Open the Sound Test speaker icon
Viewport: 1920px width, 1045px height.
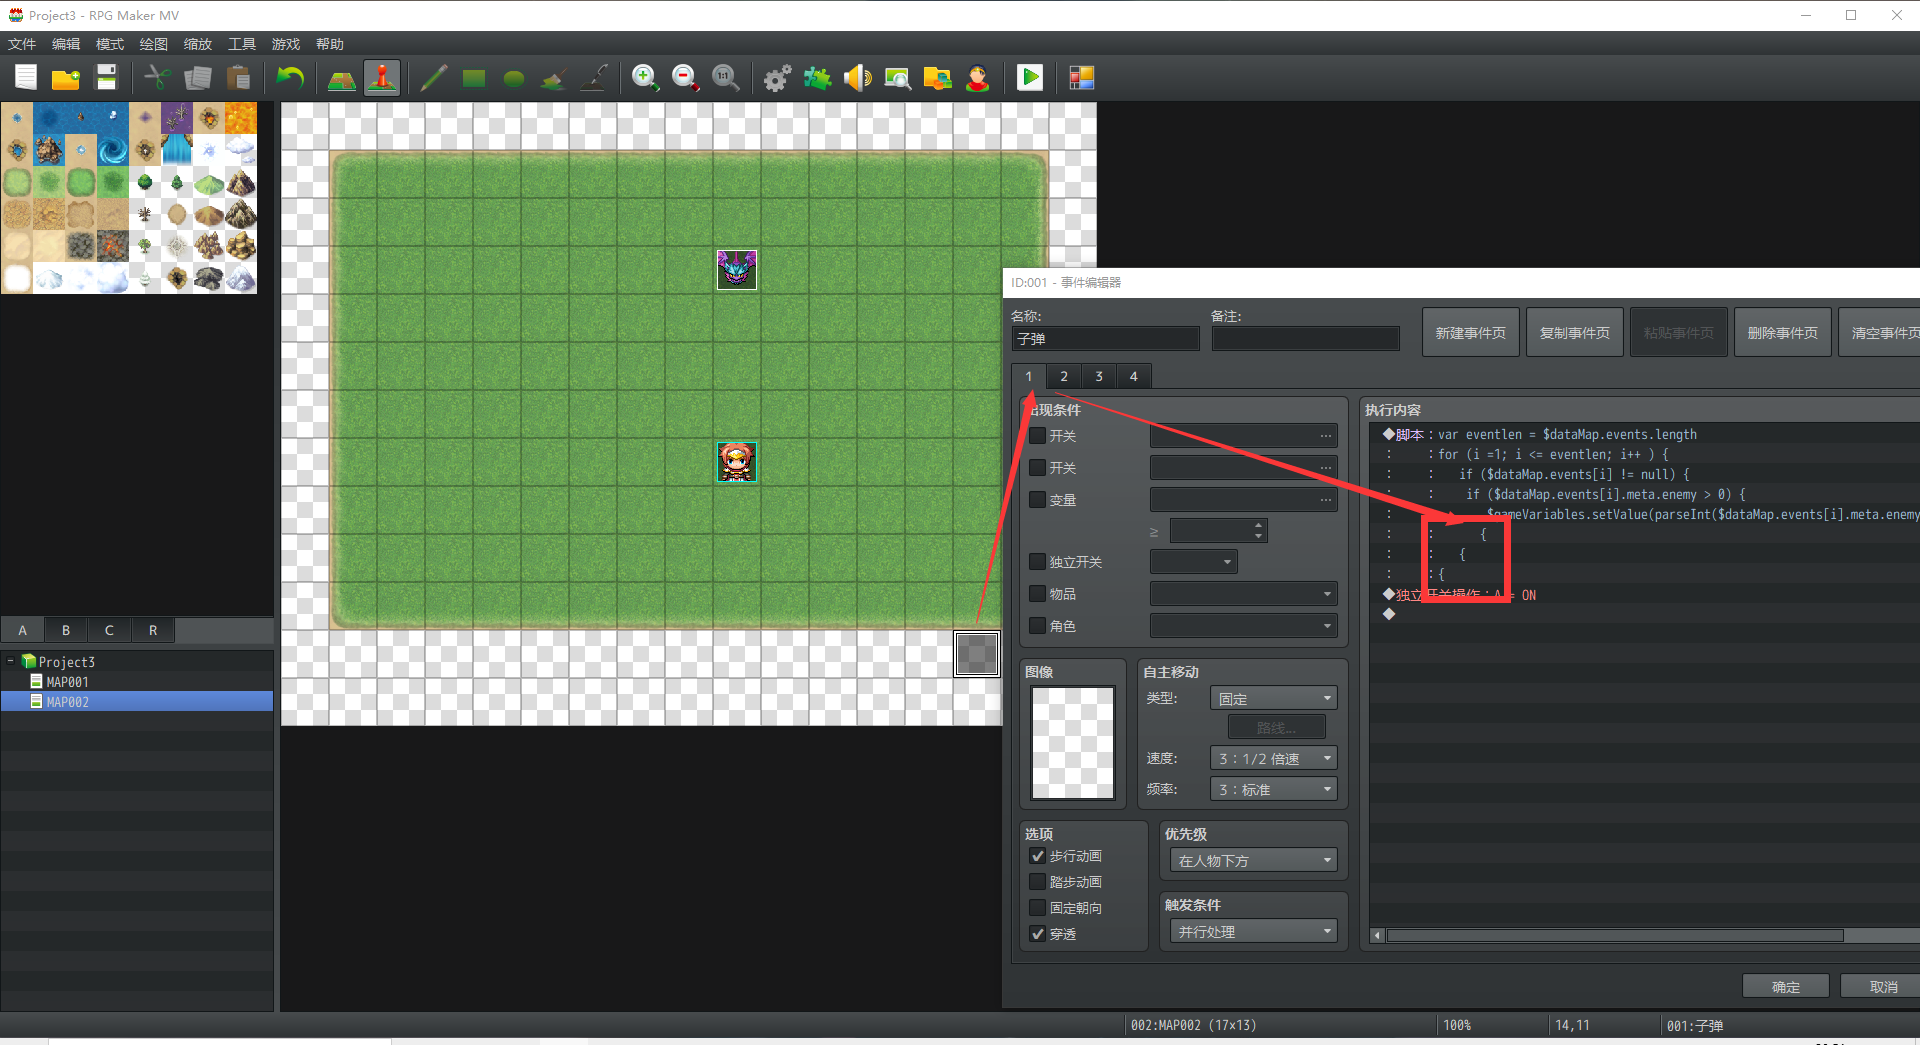858,78
